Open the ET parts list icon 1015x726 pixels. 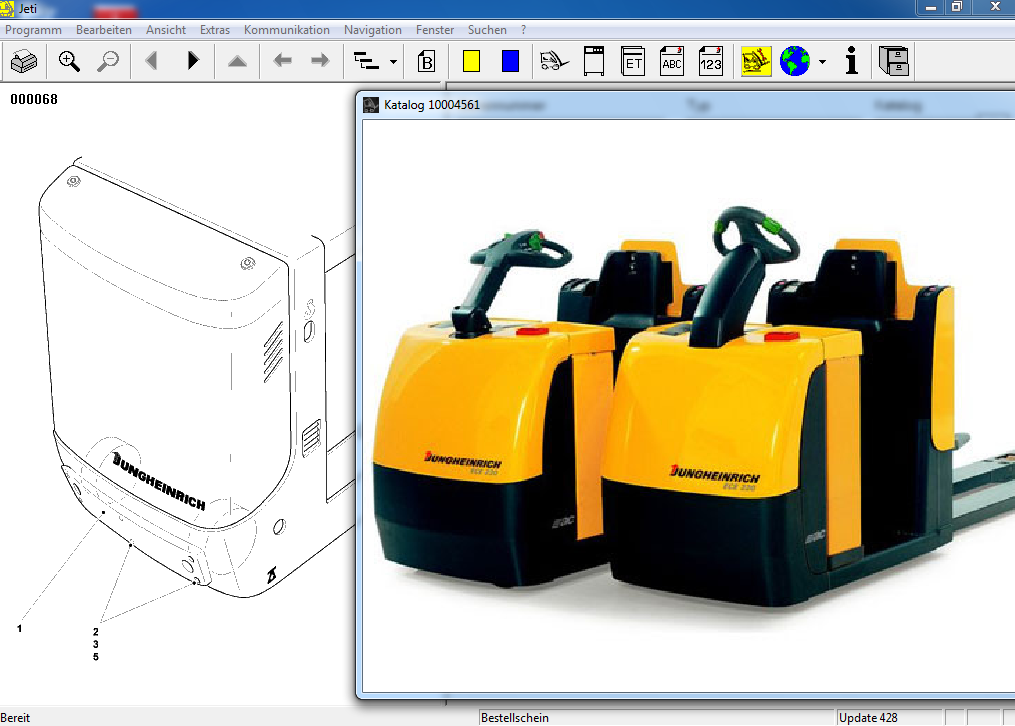click(633, 62)
